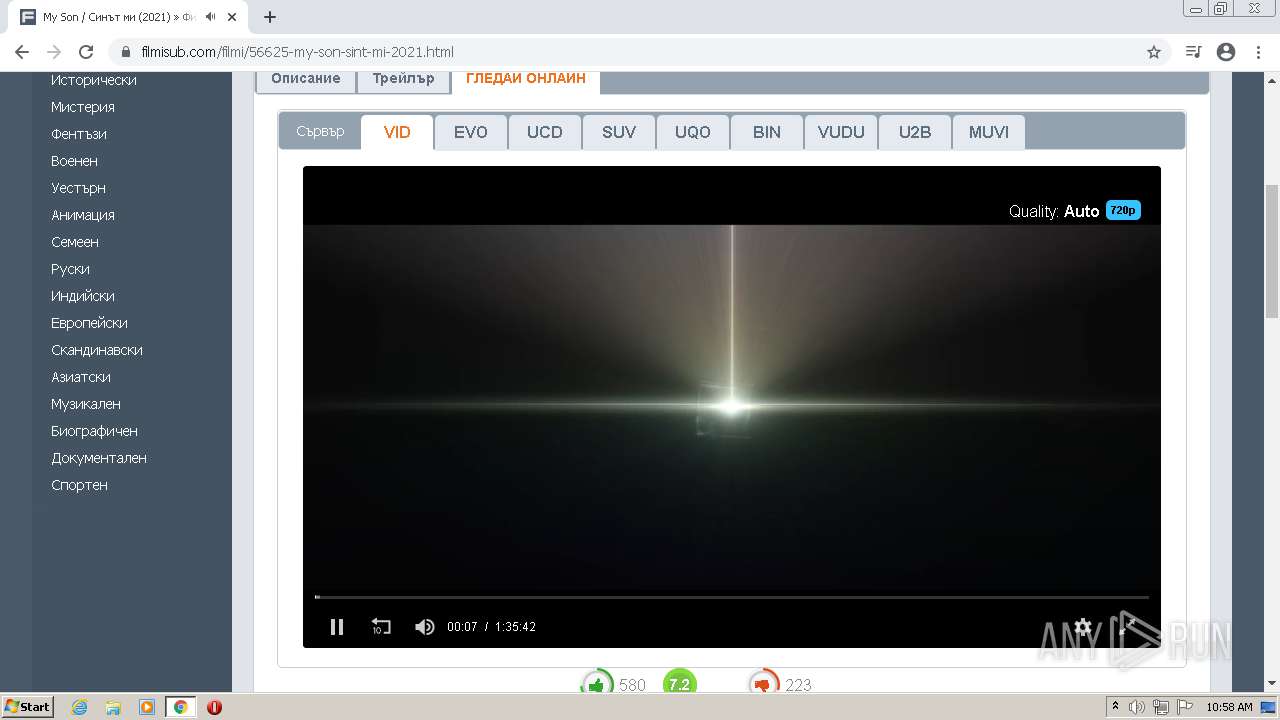Switch to the VID server tab
The image size is (1280, 720).
(397, 132)
